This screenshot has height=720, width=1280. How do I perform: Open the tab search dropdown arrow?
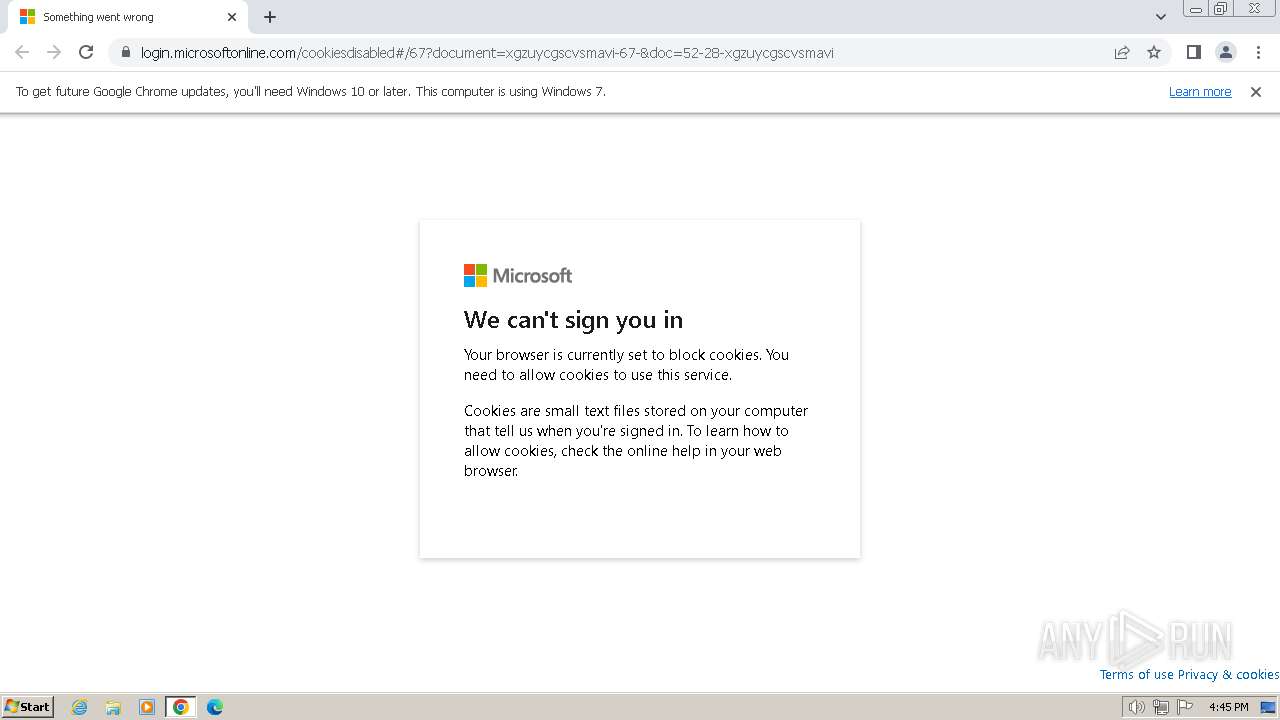click(x=1160, y=17)
